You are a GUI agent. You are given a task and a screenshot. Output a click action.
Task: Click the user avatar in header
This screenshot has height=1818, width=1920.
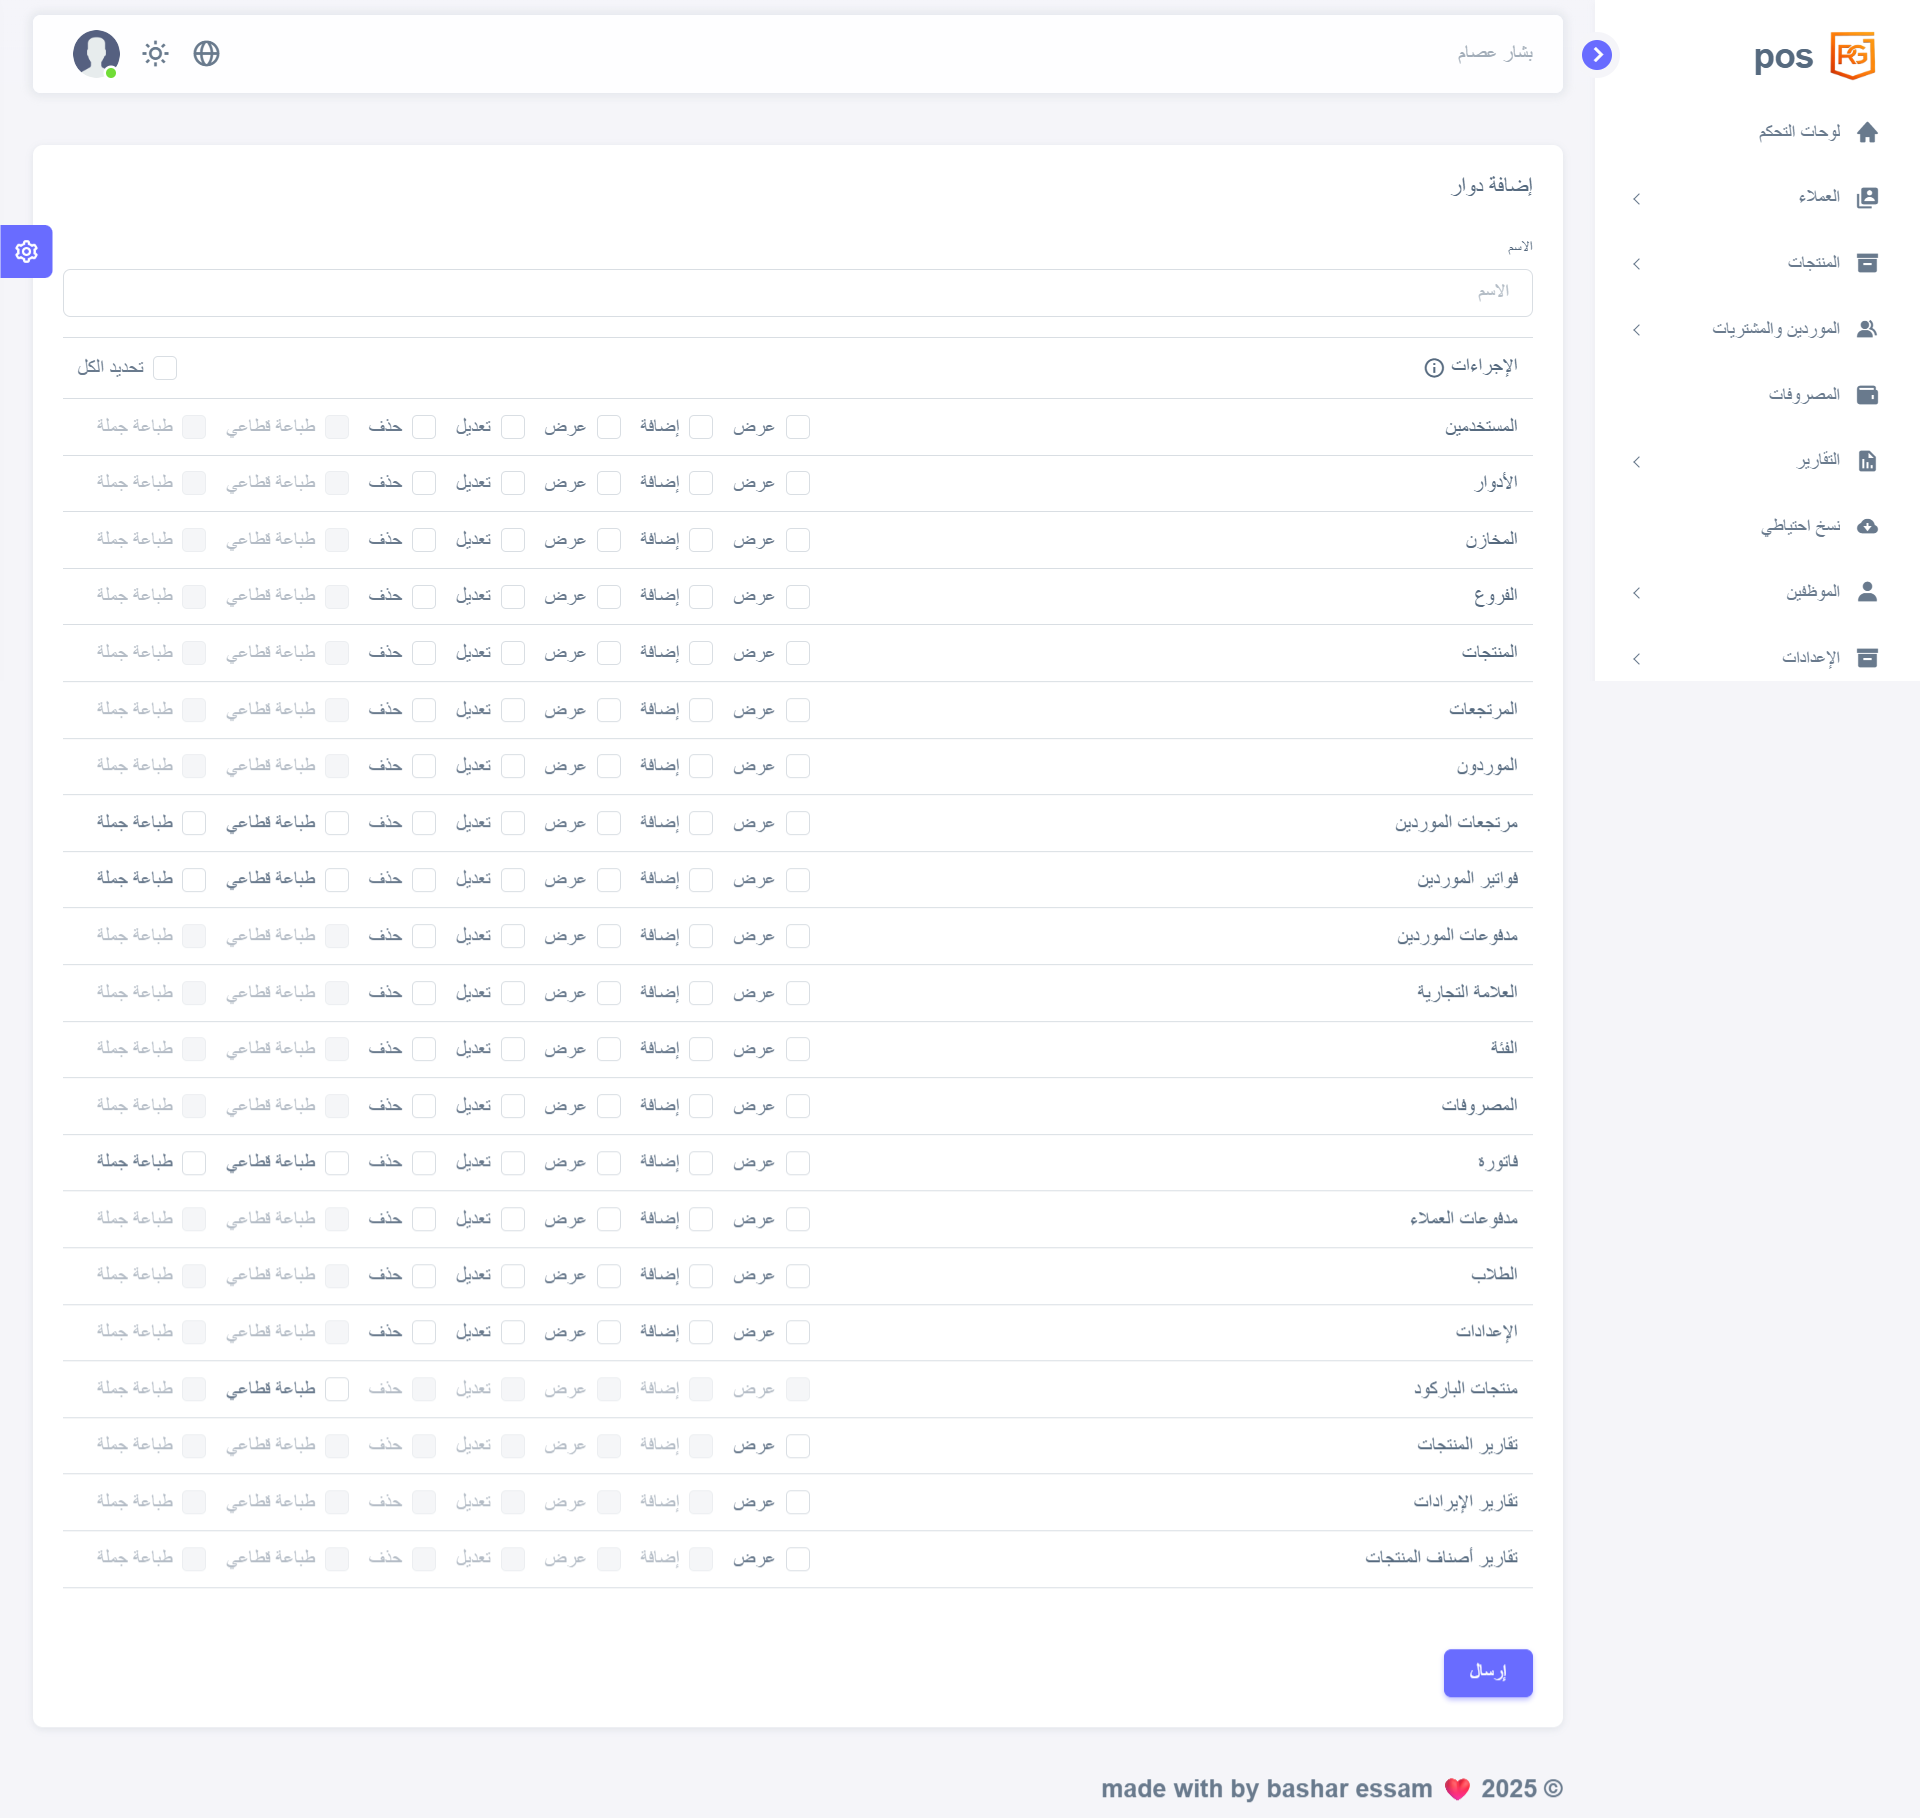click(x=96, y=53)
